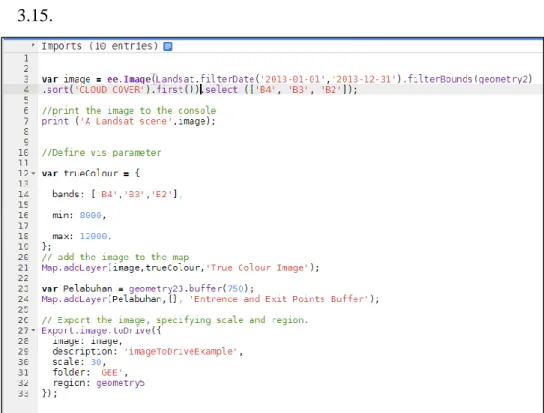Expand the Imports entries arrow
The width and height of the screenshot is (544, 413).
click(x=33, y=45)
